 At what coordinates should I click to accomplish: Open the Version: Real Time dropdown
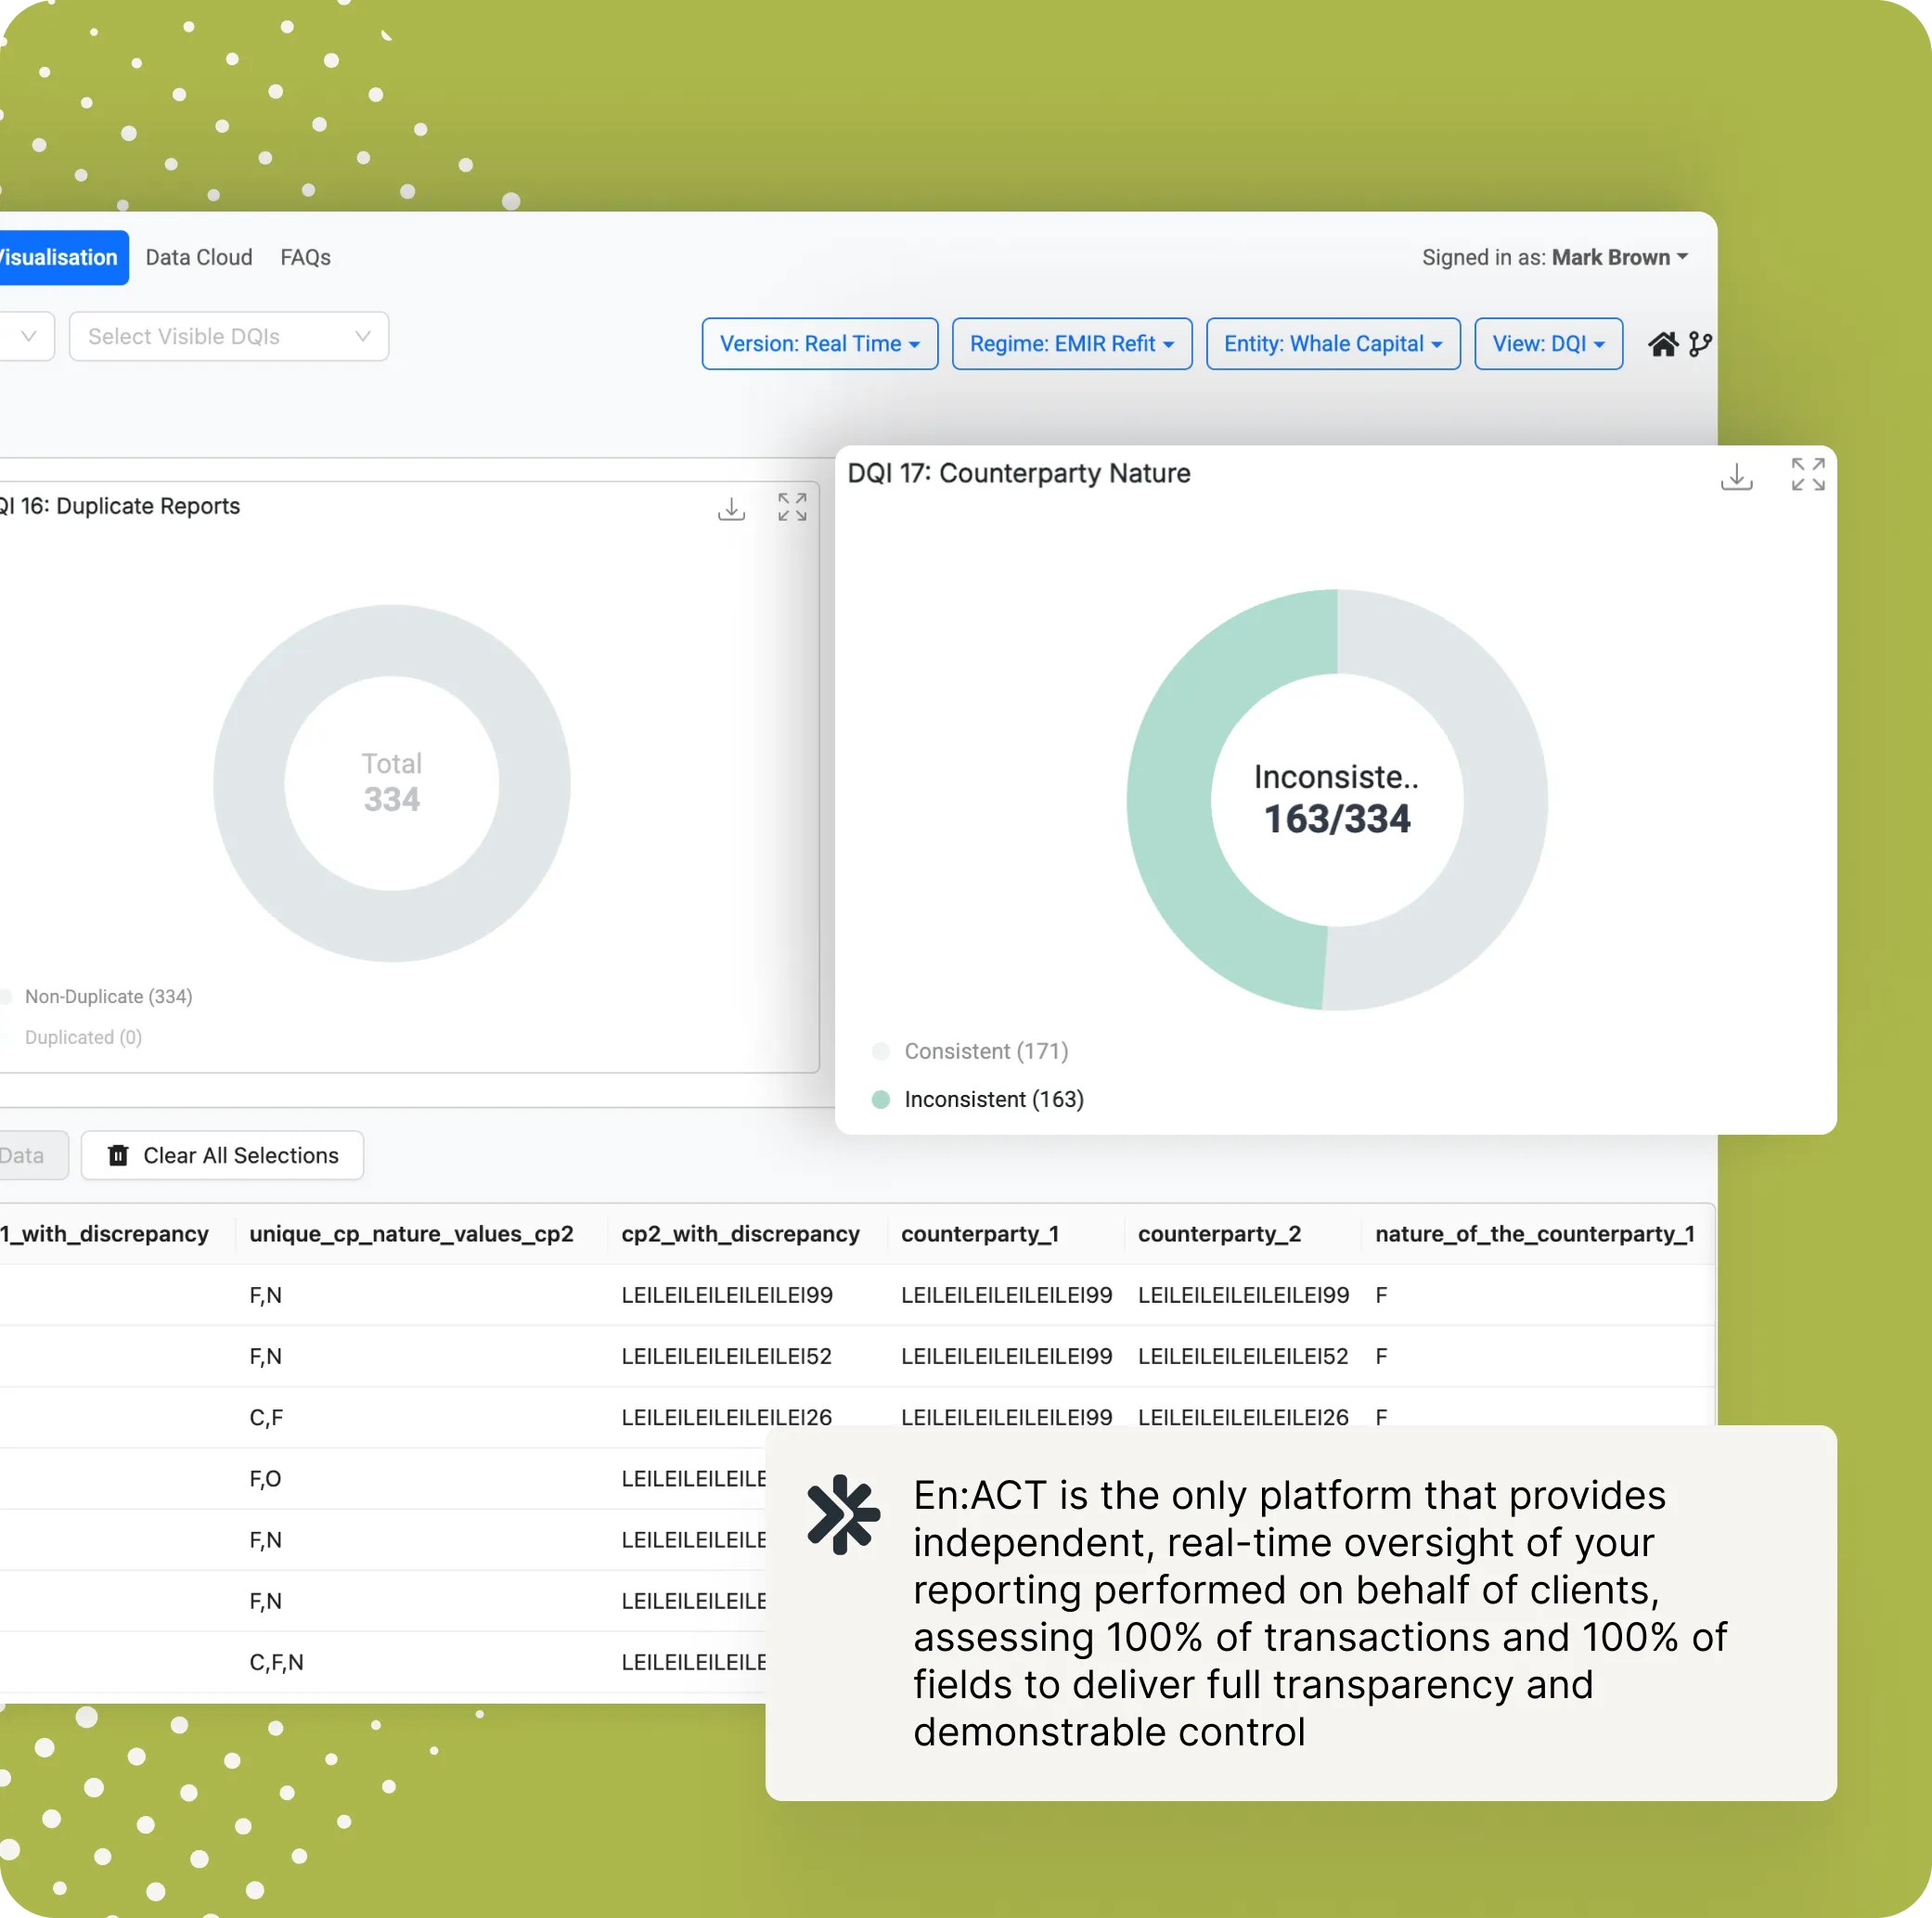click(819, 344)
